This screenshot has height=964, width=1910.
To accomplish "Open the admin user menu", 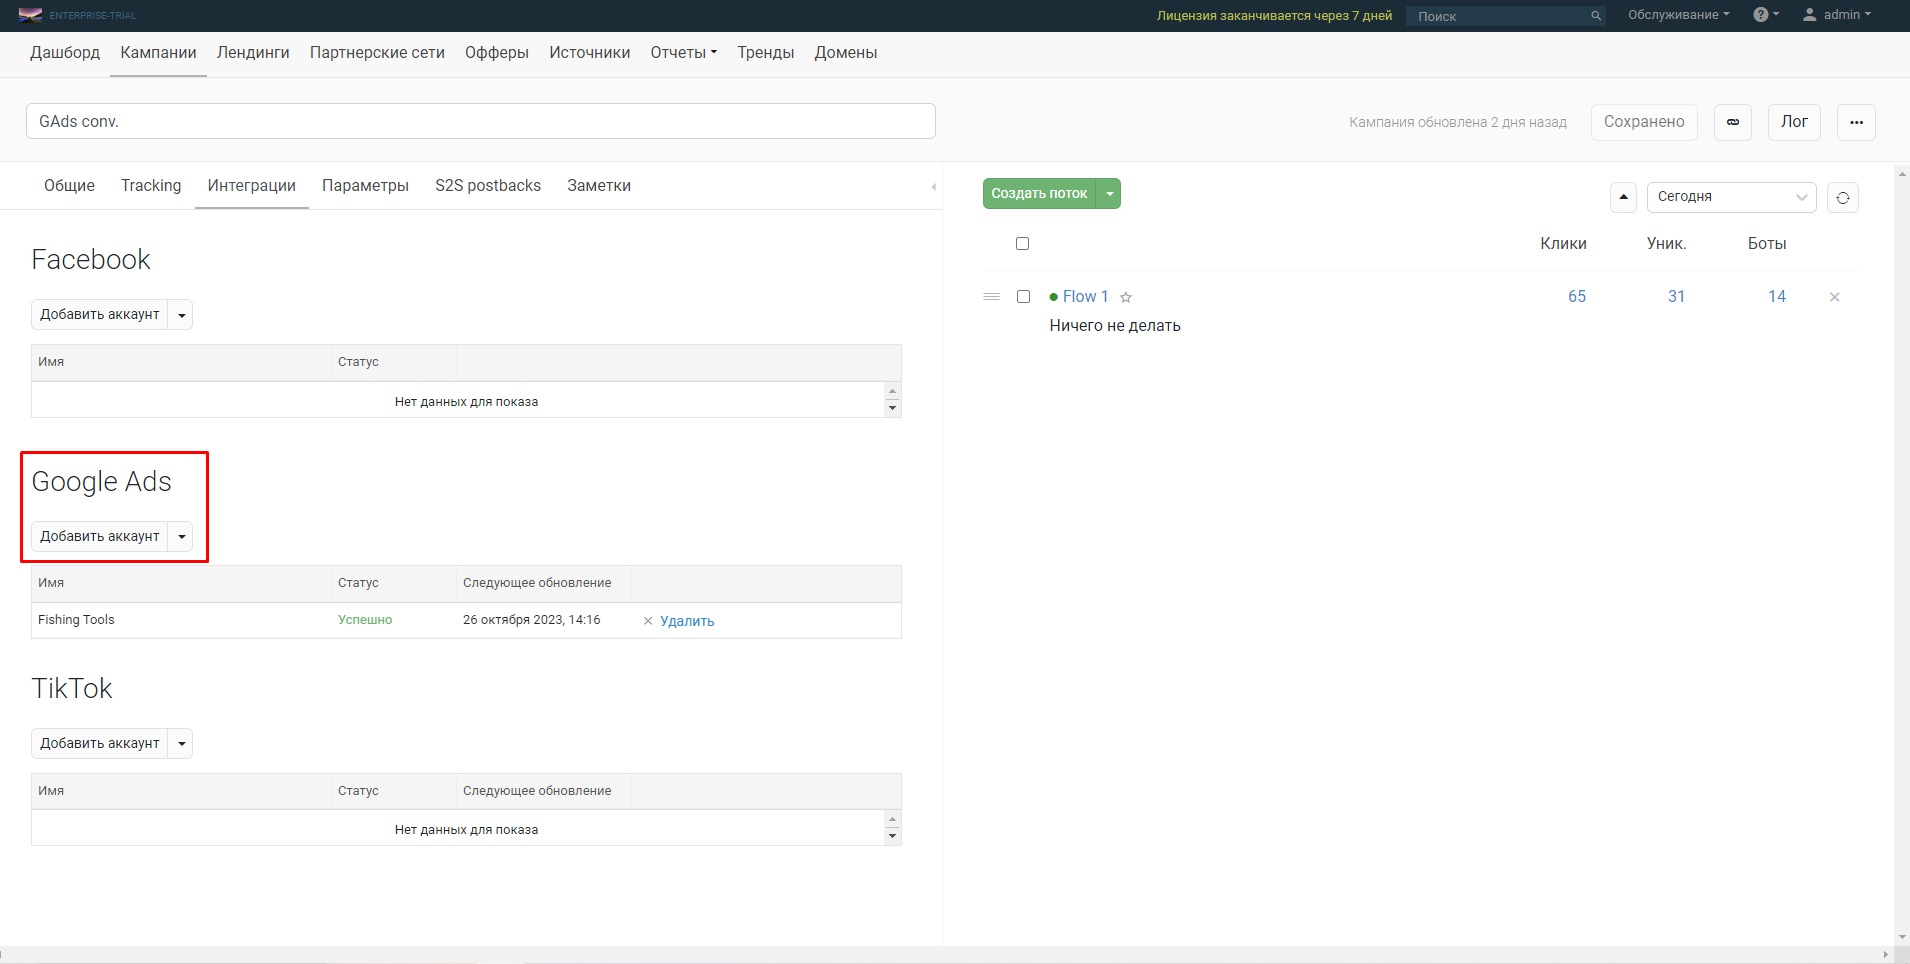I will pos(1836,15).
